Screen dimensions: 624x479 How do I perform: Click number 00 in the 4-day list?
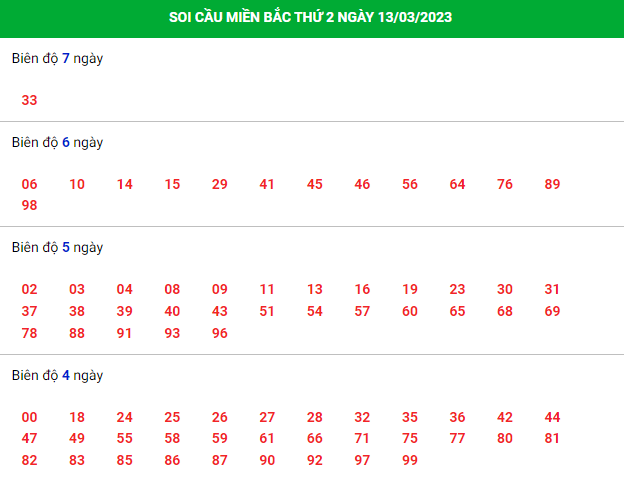[29, 417]
